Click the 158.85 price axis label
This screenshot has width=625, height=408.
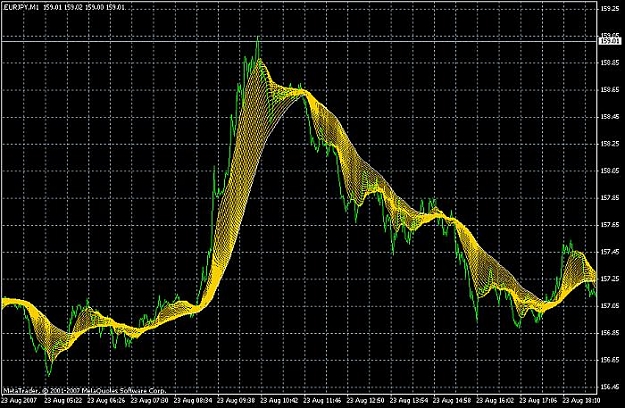(610, 63)
